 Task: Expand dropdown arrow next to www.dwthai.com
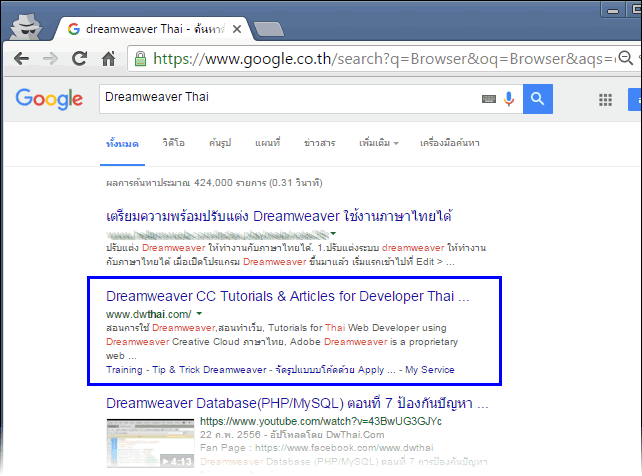(x=199, y=314)
